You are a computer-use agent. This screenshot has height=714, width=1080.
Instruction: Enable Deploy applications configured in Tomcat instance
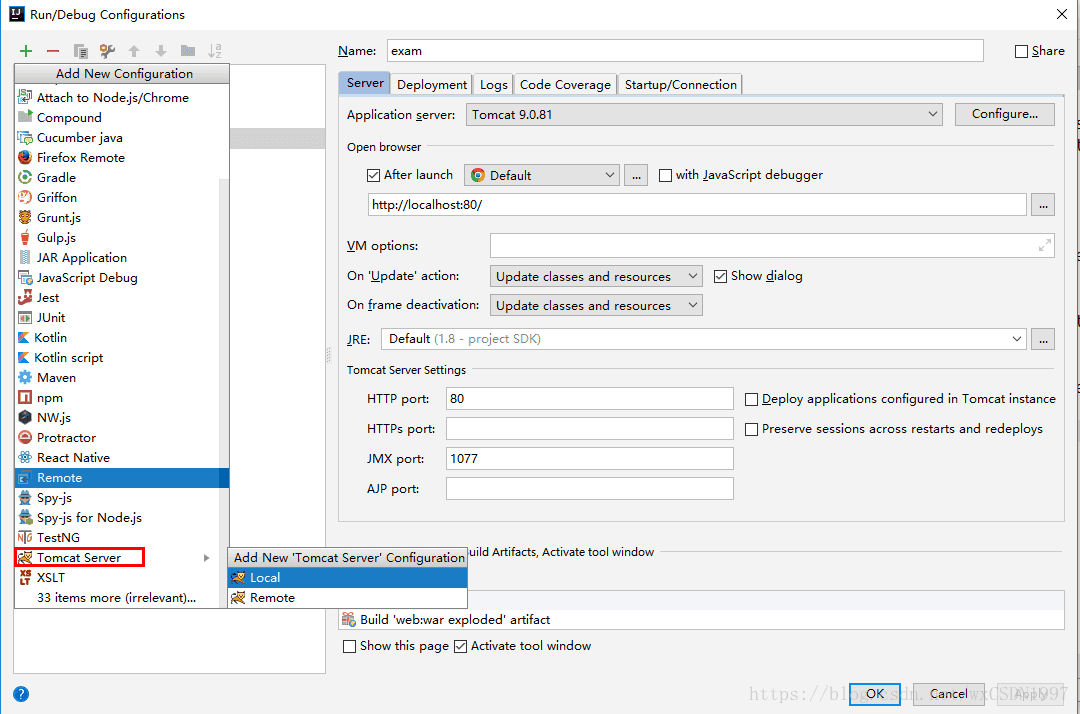(751, 399)
